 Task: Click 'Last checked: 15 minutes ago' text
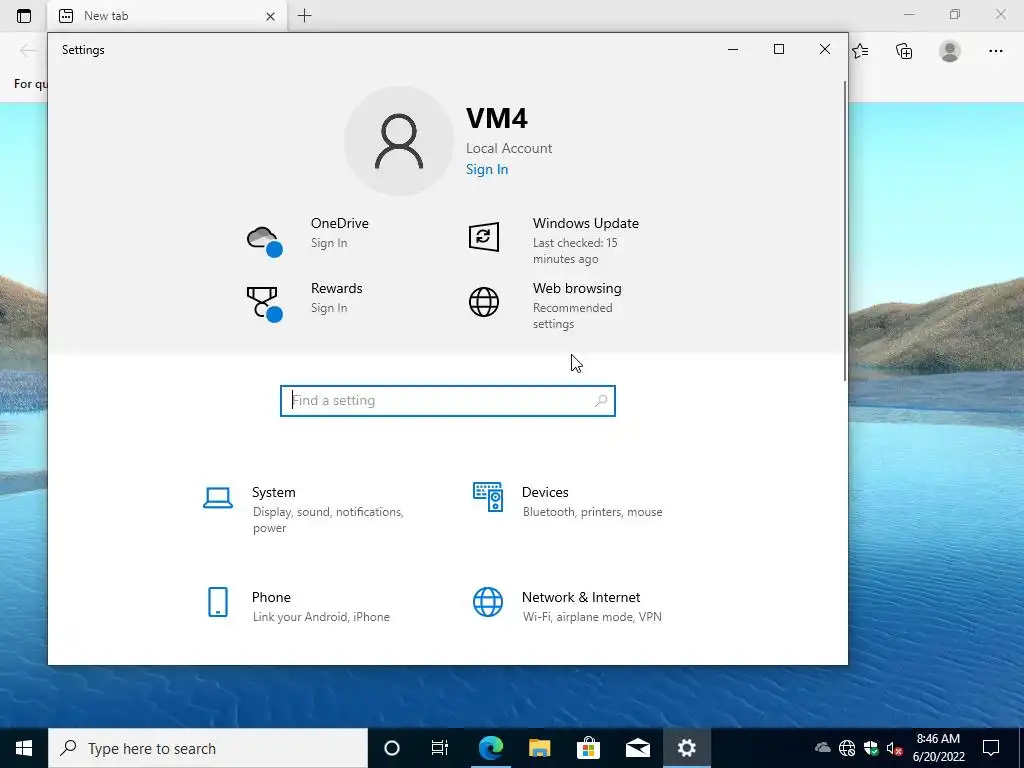575,251
